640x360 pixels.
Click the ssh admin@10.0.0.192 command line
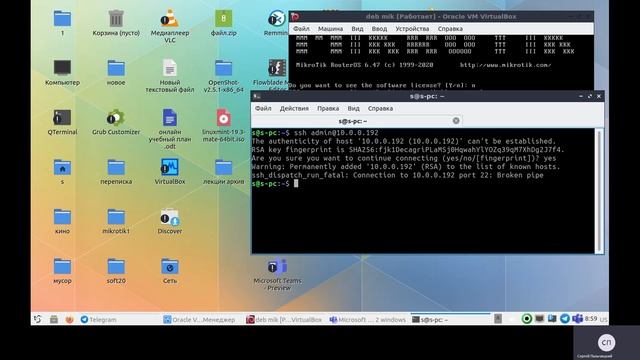pyautogui.click(x=336, y=133)
